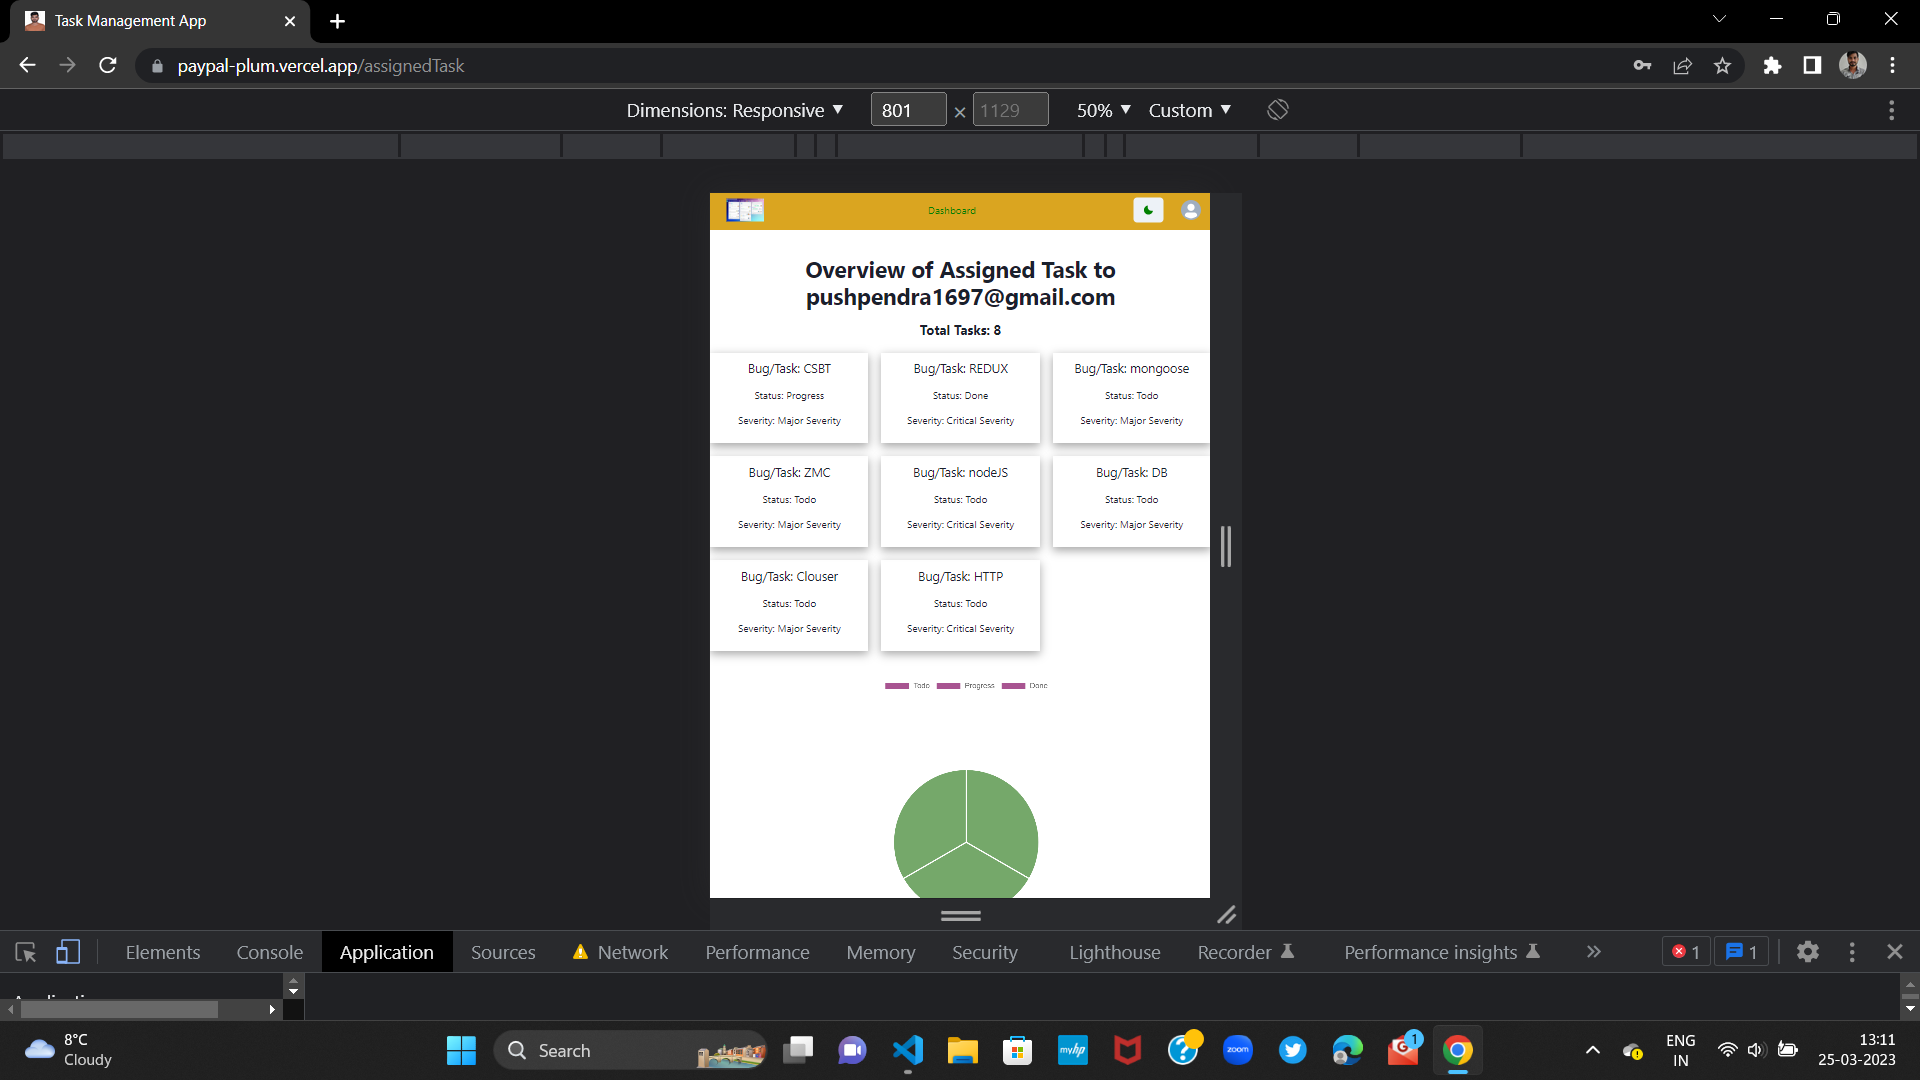Click the rotate device orientation icon
This screenshot has height=1080, width=1920.
(x=1277, y=110)
